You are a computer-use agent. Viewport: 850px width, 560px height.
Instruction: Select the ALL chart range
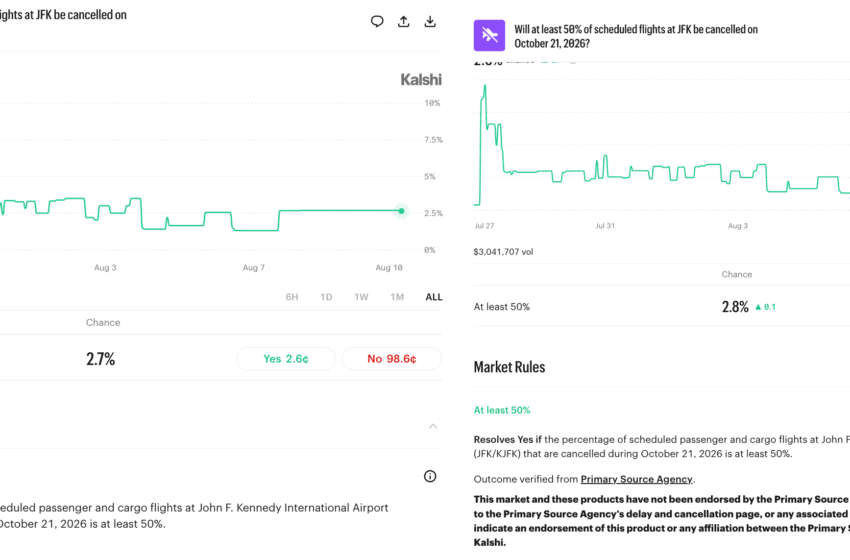coord(434,297)
